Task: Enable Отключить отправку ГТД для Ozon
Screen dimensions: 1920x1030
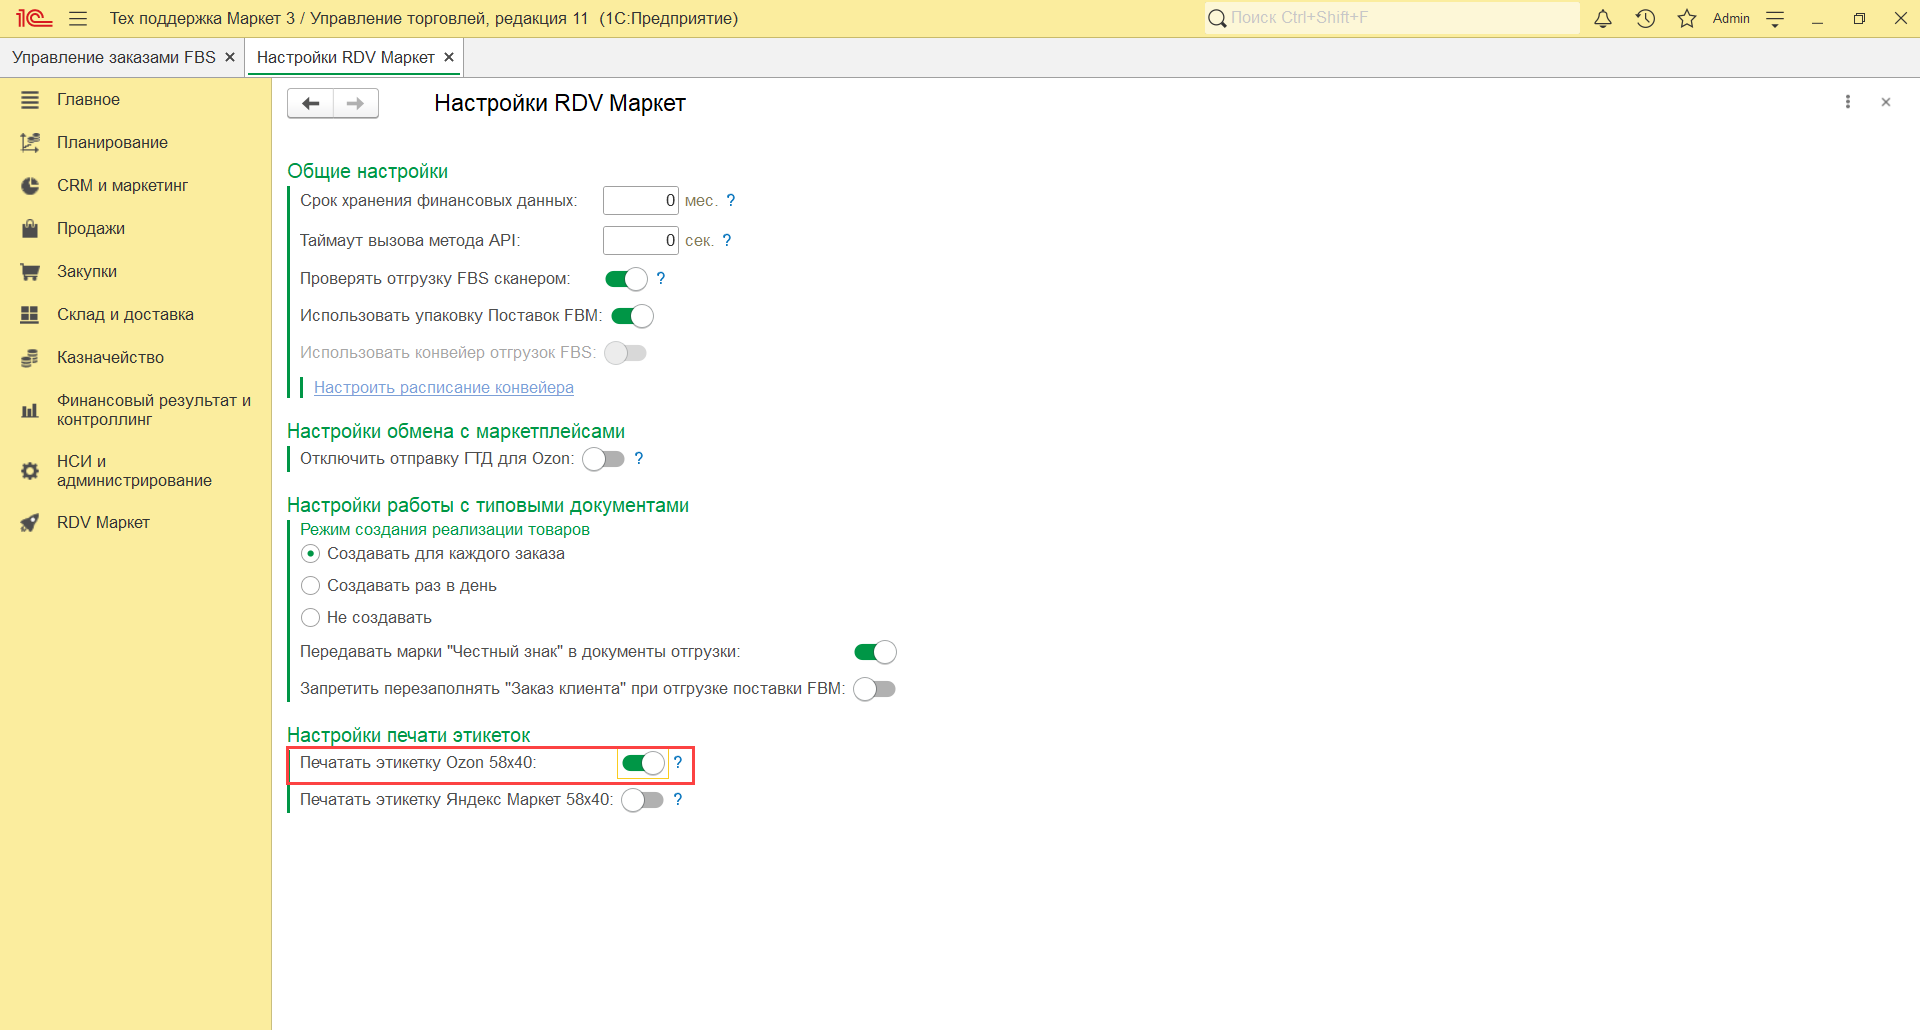Action: (x=604, y=459)
